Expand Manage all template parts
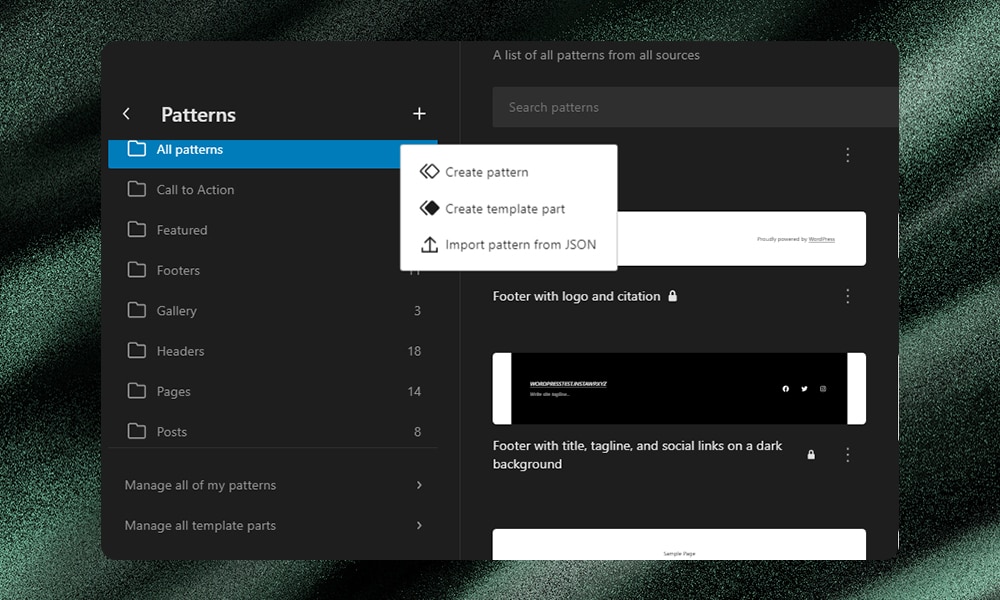The width and height of the screenshot is (1000, 600). 273,525
